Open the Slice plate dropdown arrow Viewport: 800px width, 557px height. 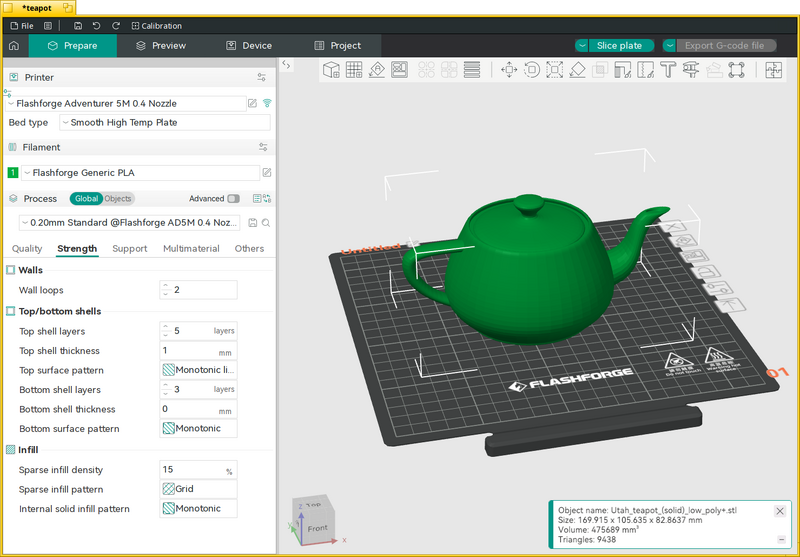click(582, 46)
